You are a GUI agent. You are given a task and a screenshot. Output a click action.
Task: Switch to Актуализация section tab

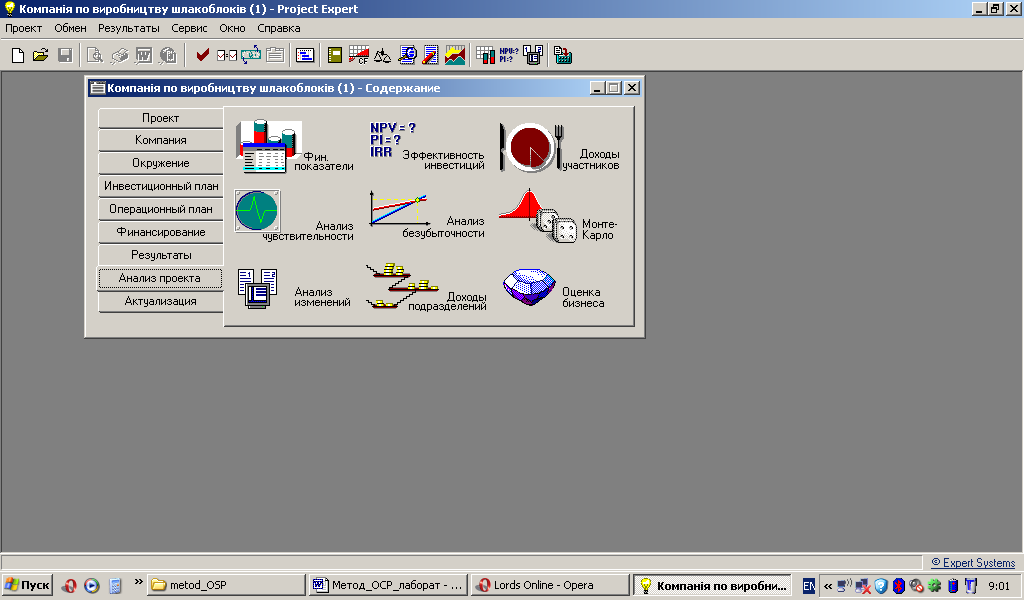coord(161,302)
